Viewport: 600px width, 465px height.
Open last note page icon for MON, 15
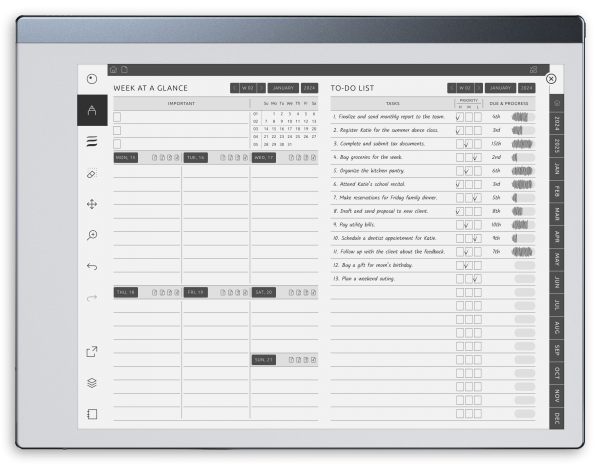pyautogui.click(x=176, y=158)
